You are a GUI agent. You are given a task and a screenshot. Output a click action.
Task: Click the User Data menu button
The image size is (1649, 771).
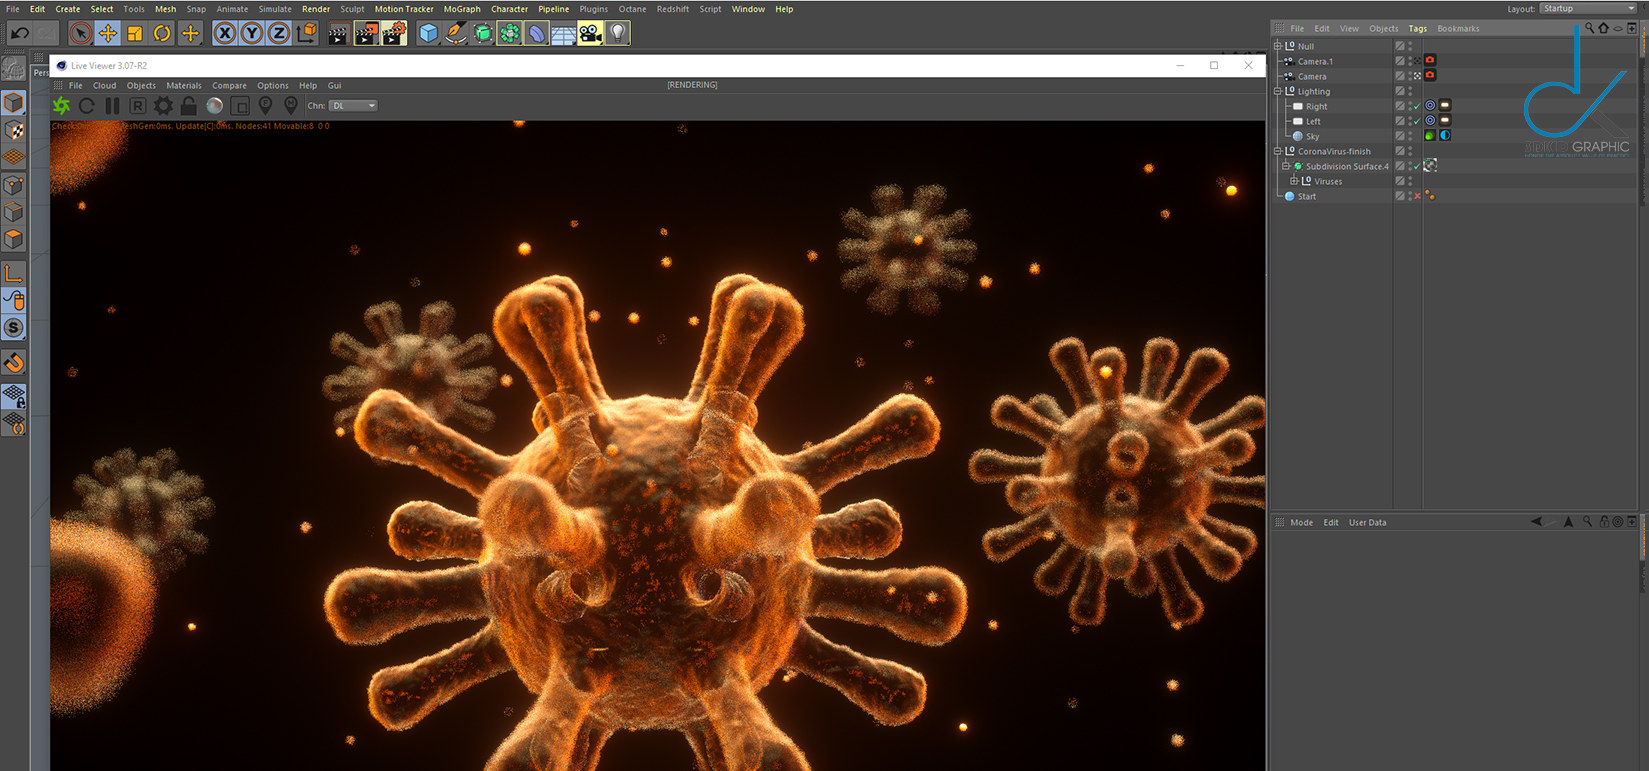pyautogui.click(x=1367, y=522)
